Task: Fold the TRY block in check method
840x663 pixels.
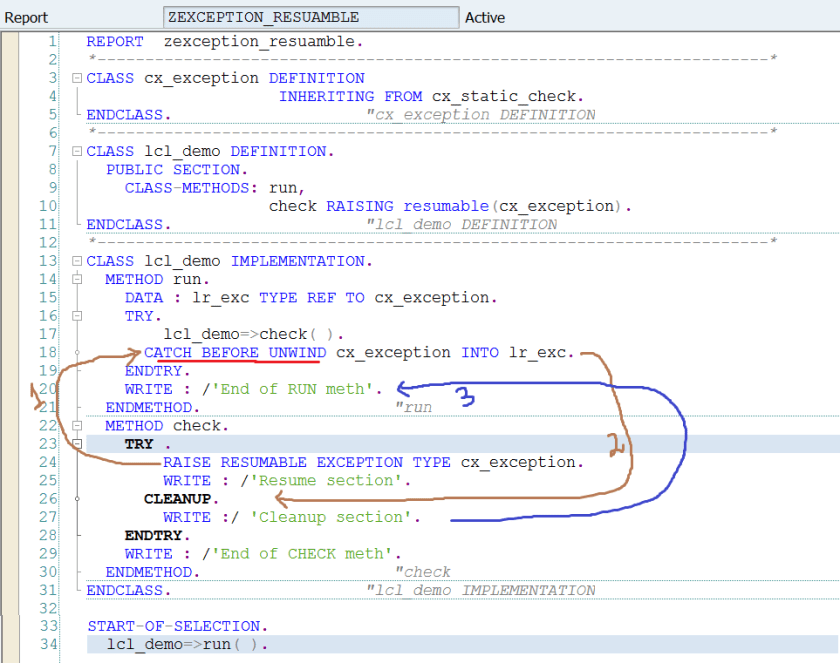Action: pos(77,443)
